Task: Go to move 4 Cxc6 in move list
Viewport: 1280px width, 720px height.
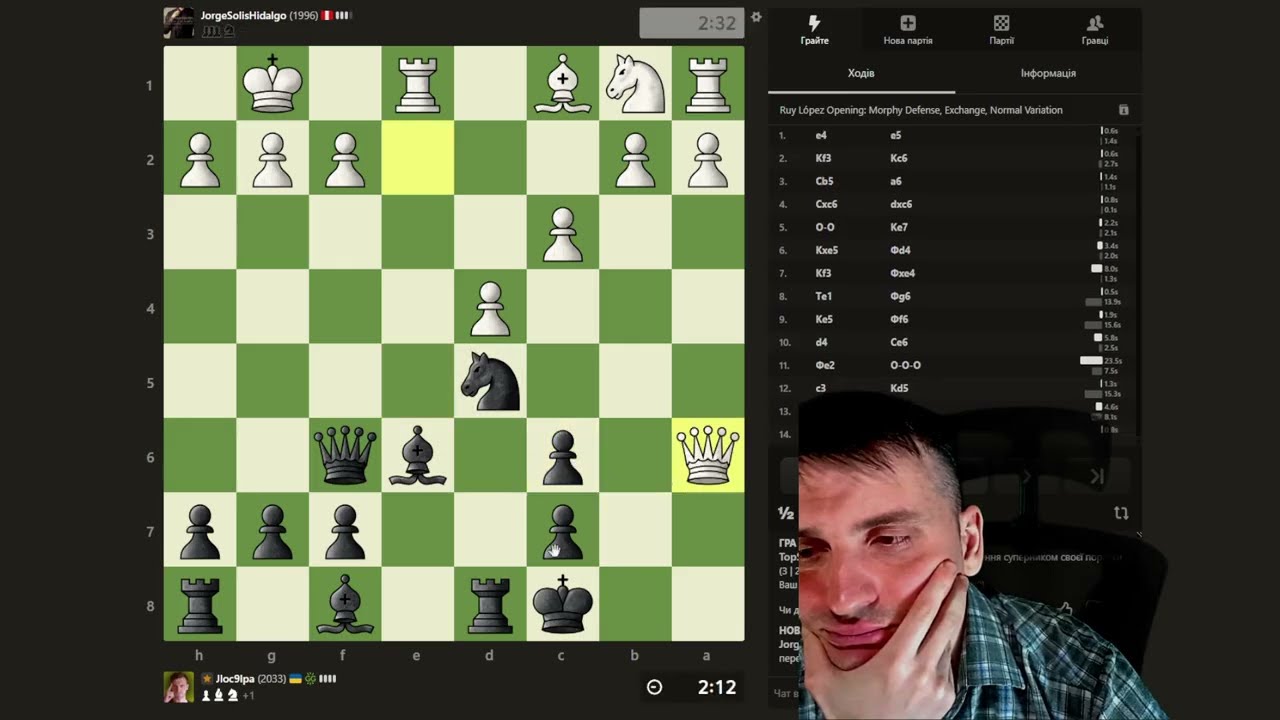Action: pos(827,204)
